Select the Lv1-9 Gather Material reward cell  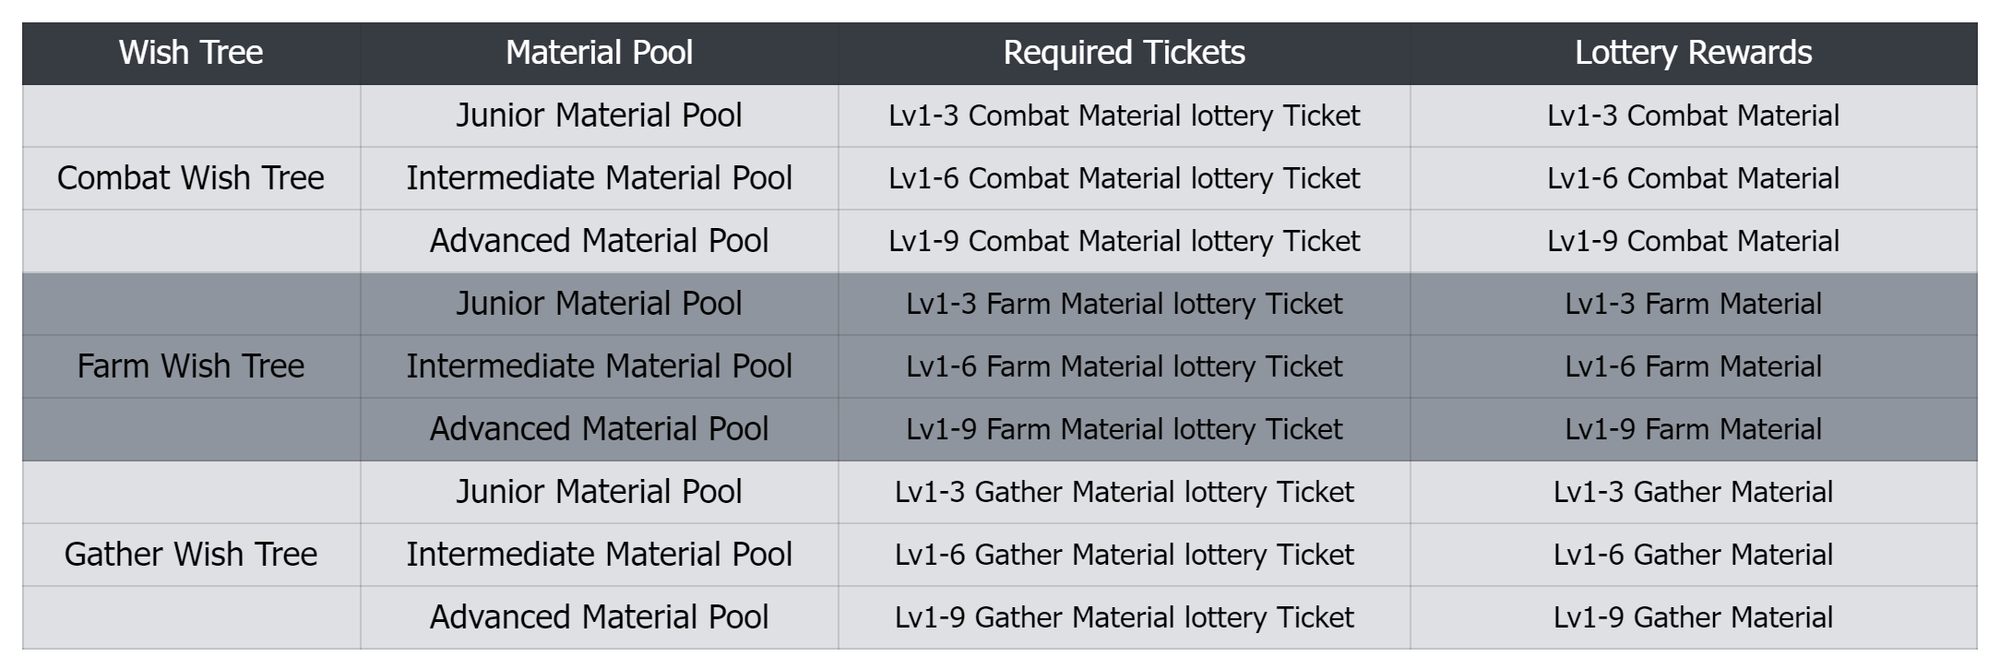(1693, 617)
